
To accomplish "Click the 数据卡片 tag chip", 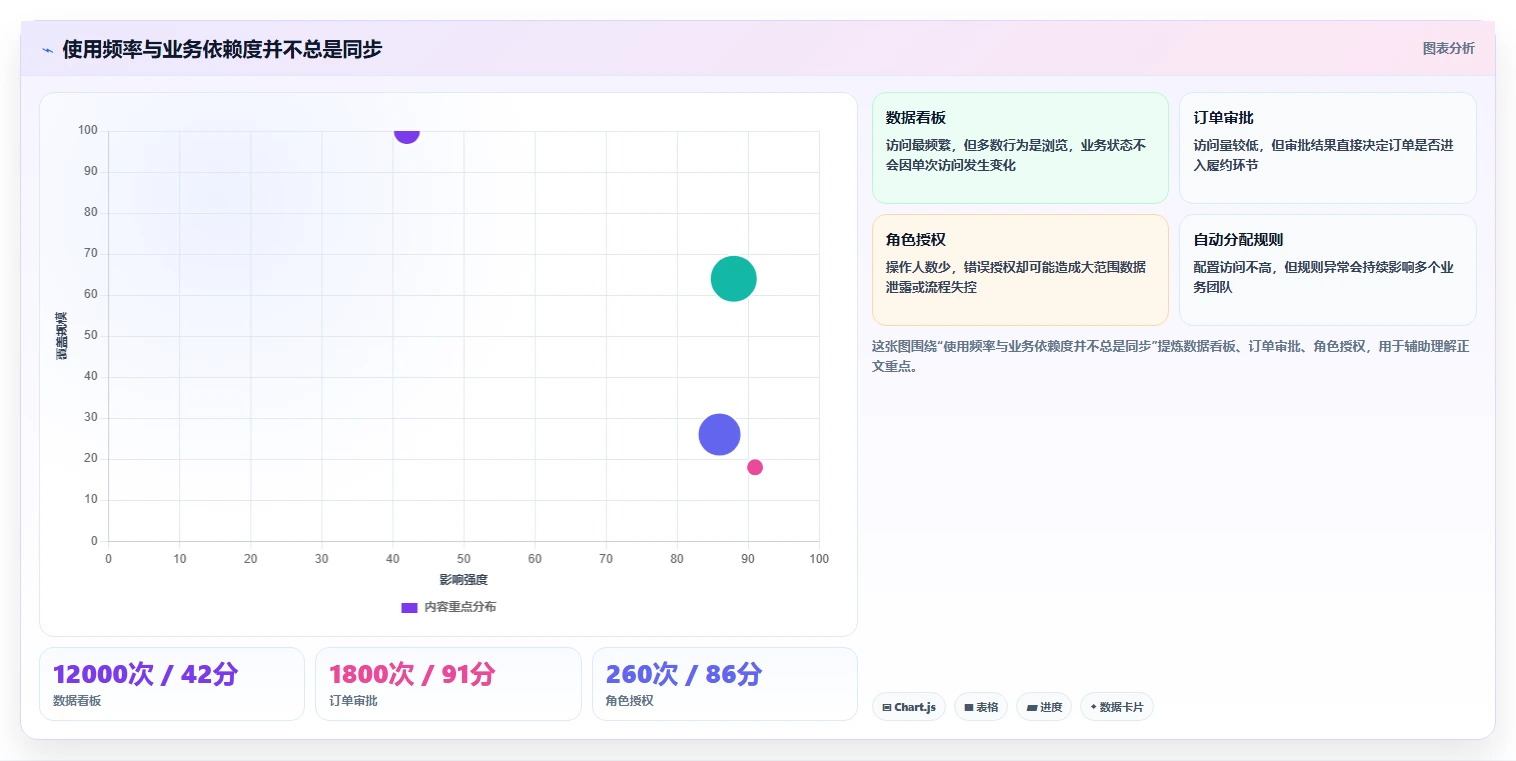I will pyautogui.click(x=1117, y=707).
